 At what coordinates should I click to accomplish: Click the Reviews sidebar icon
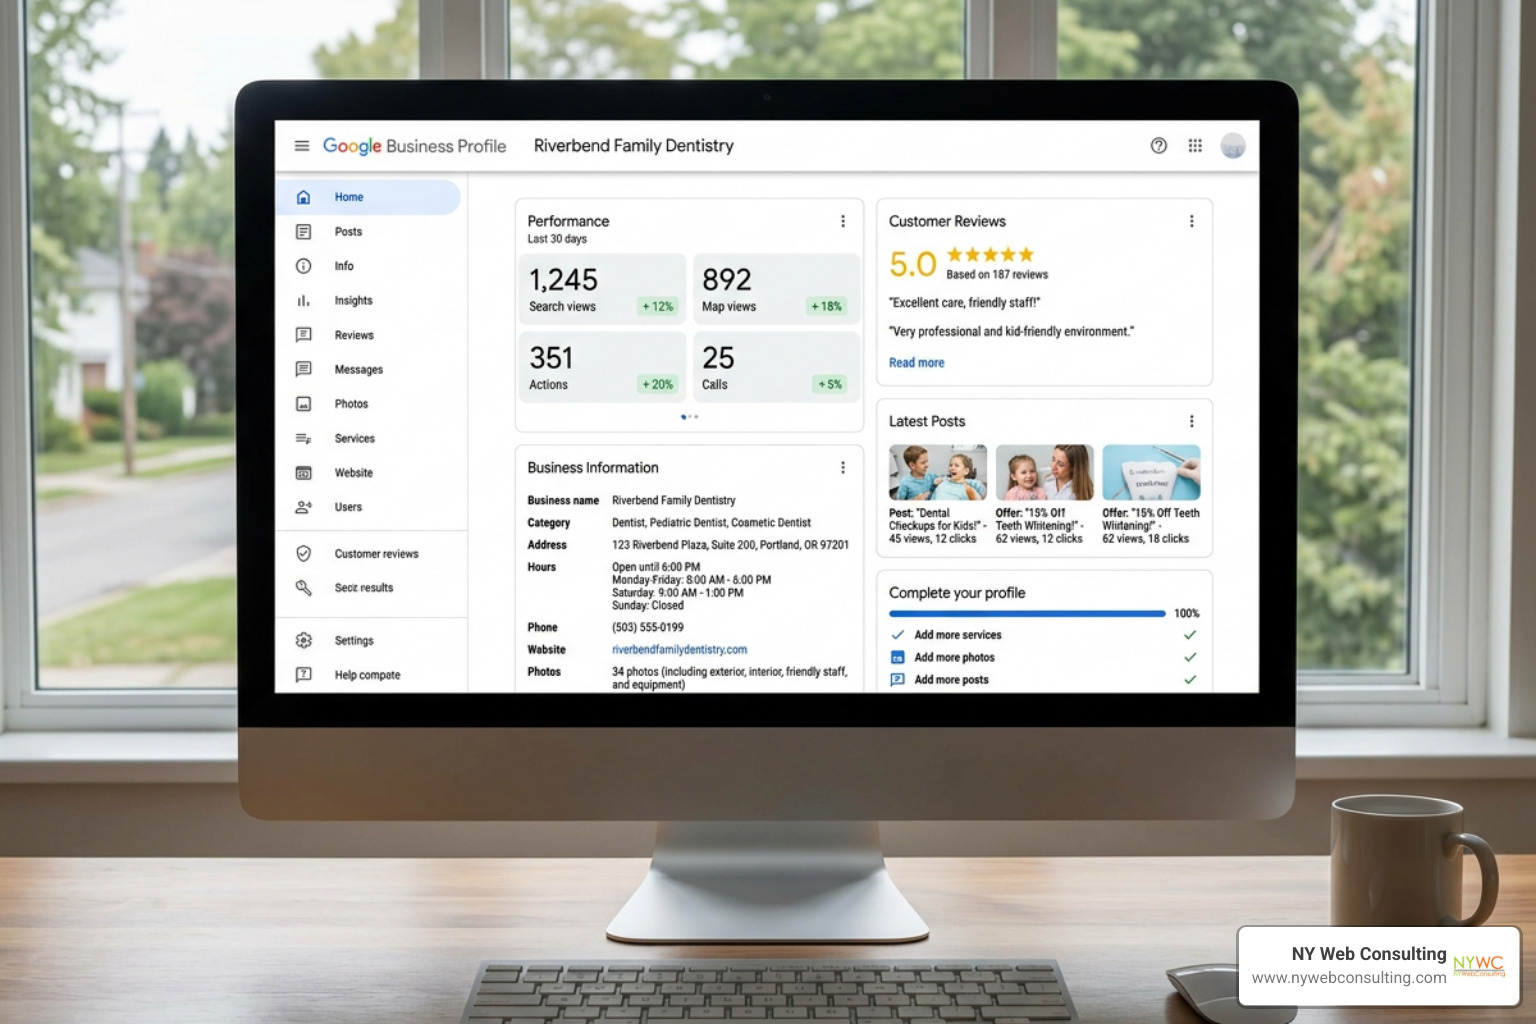pos(303,335)
